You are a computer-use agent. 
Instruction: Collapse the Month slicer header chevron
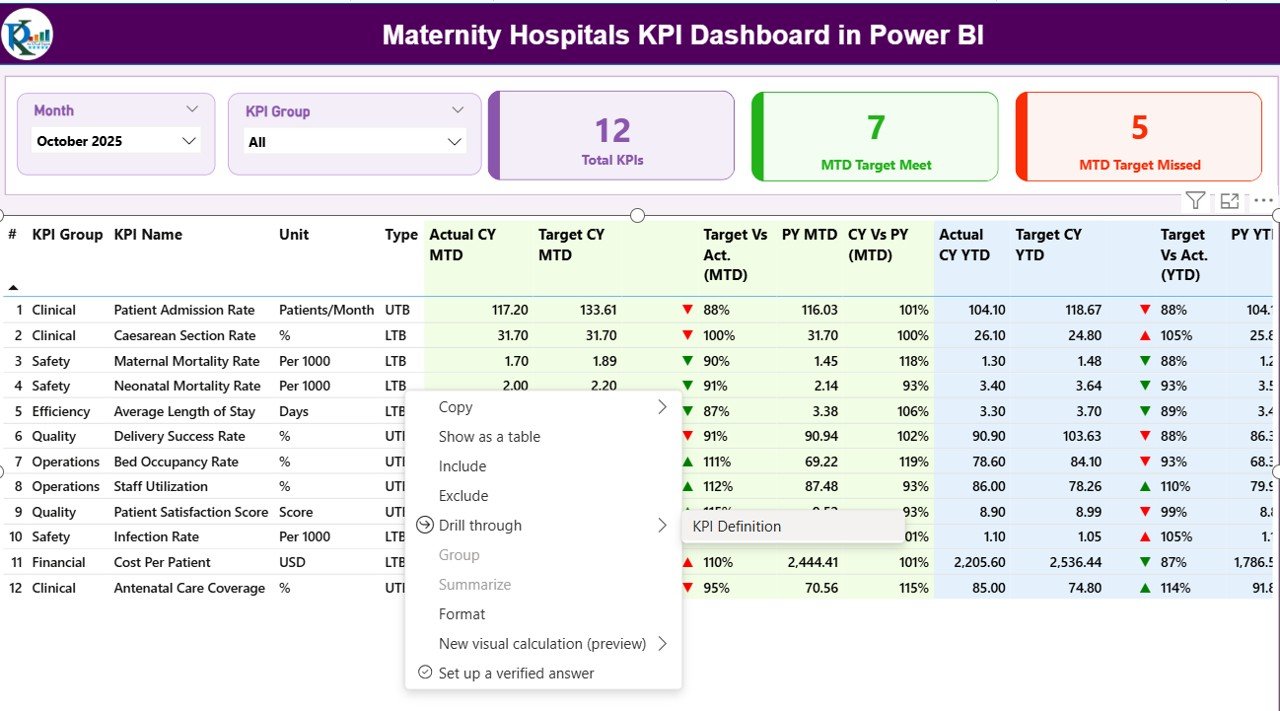192,110
